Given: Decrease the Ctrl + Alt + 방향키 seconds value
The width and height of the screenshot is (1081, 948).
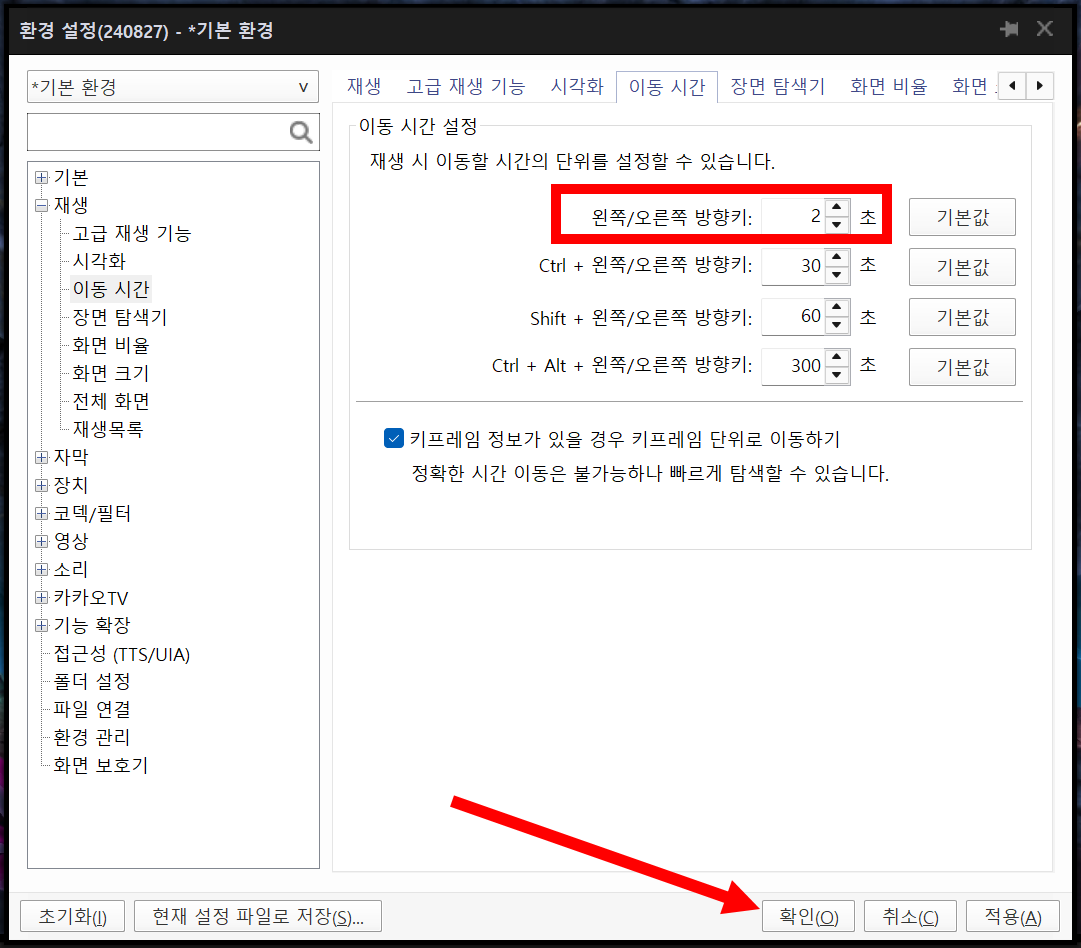Looking at the screenshot, I should click(x=836, y=374).
